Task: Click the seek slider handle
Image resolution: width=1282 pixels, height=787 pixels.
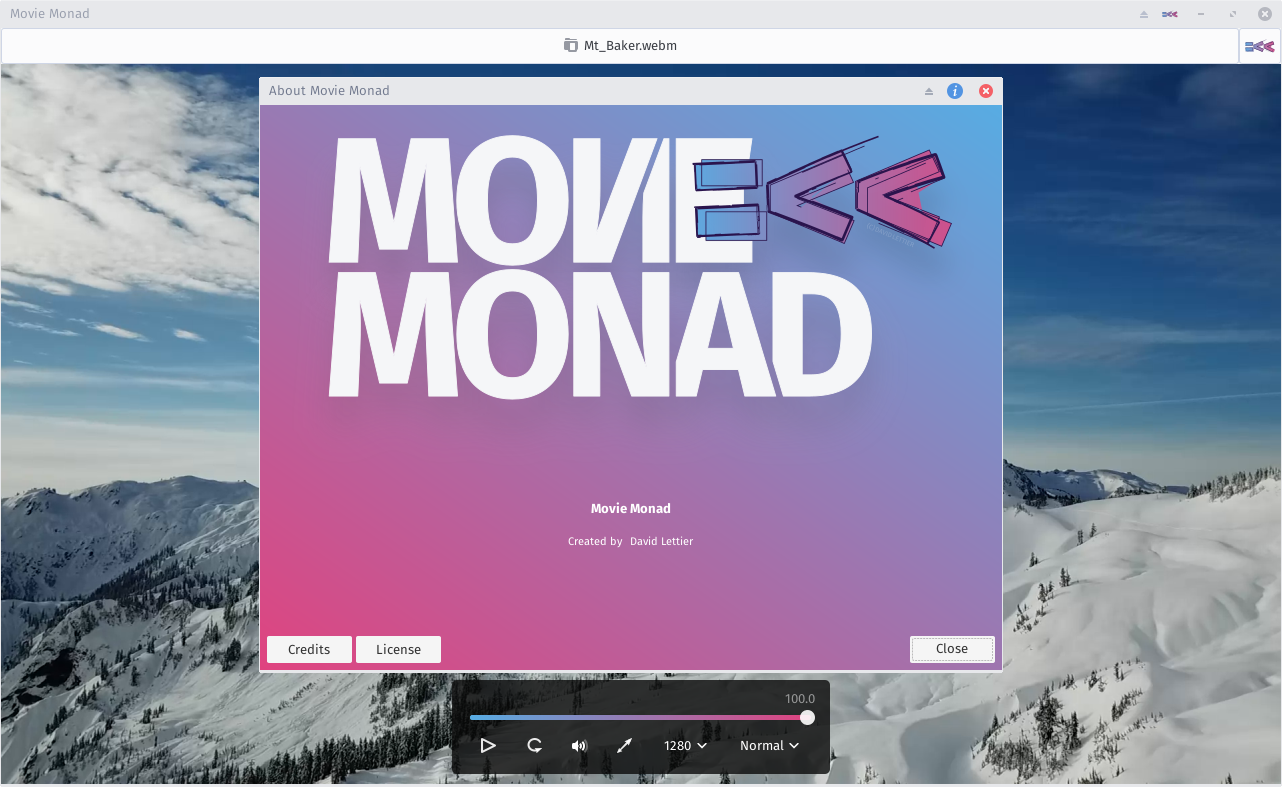Action: [807, 717]
